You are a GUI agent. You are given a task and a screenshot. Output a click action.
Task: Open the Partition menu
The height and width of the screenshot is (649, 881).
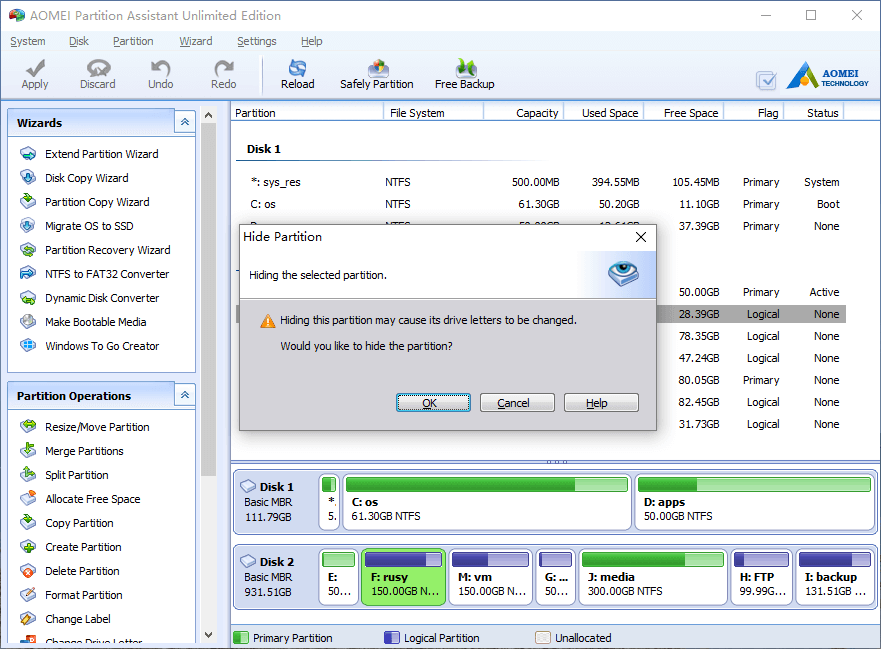(x=133, y=41)
